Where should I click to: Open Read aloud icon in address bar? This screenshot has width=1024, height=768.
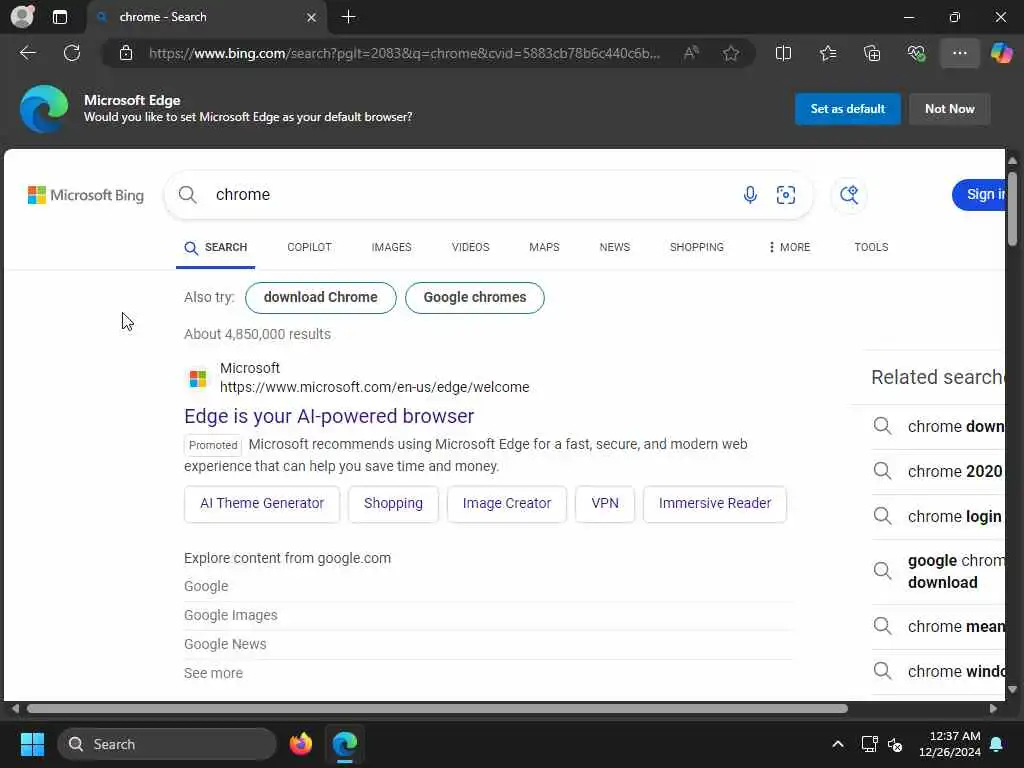tap(691, 53)
